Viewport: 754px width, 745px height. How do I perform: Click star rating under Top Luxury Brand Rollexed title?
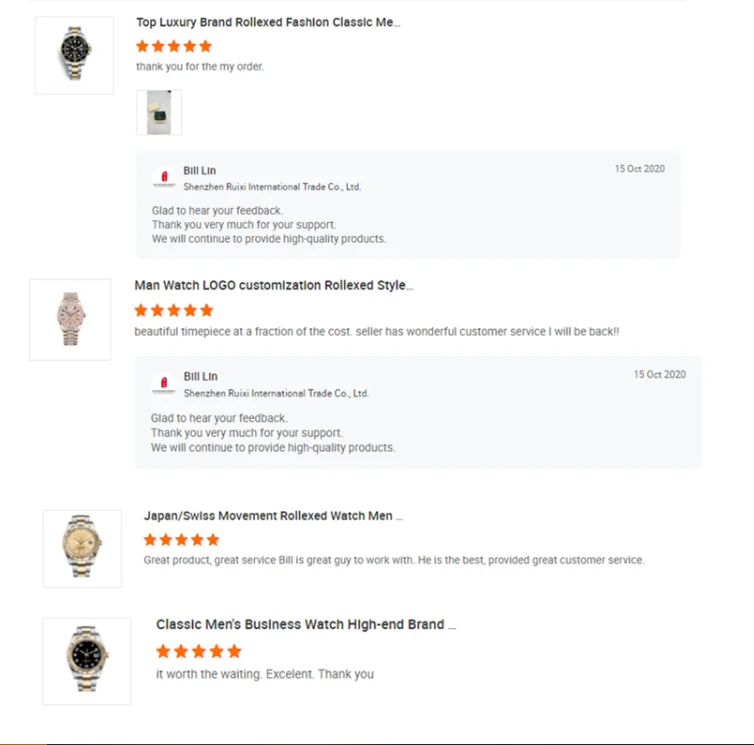(174, 46)
